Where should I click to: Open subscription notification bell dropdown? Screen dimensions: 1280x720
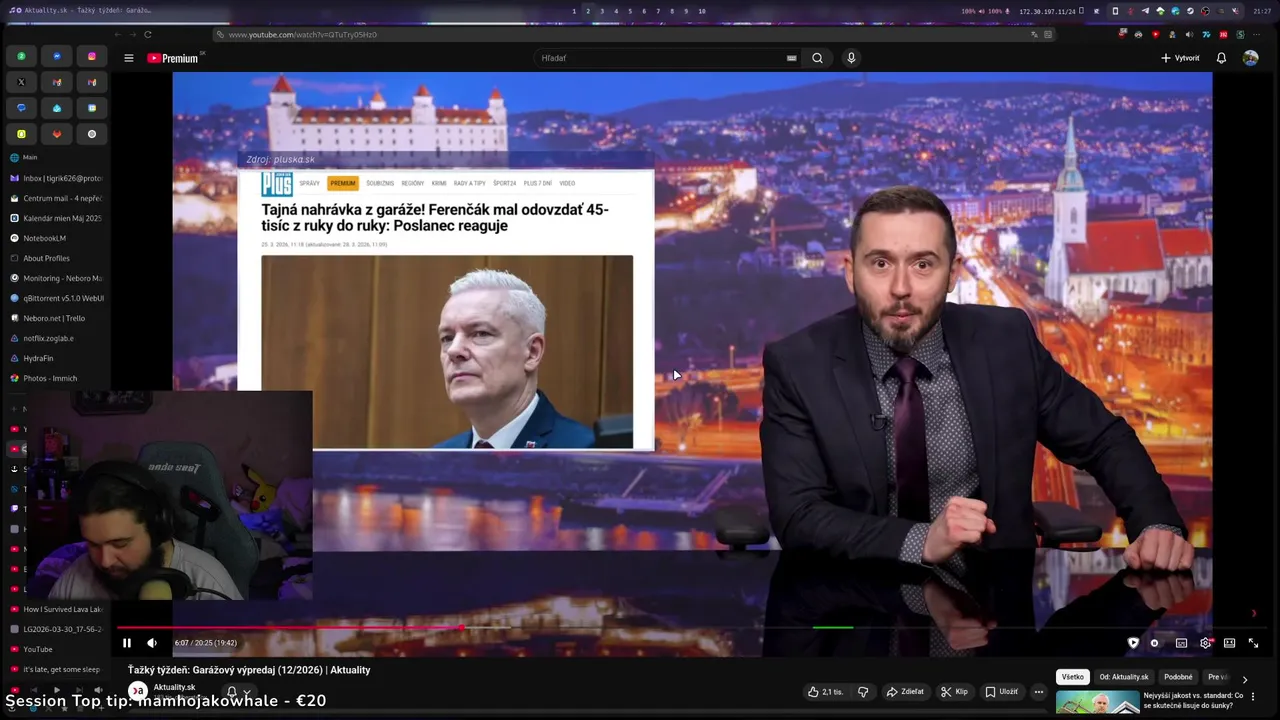point(238,691)
